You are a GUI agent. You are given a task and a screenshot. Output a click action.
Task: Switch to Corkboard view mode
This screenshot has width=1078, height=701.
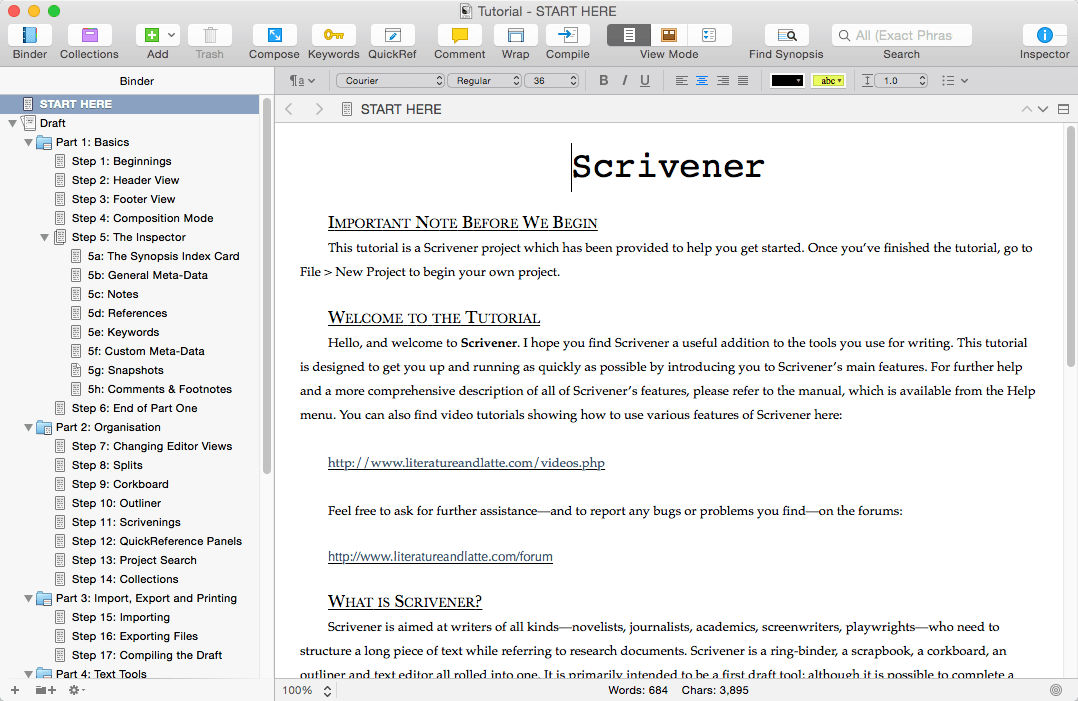tap(669, 35)
